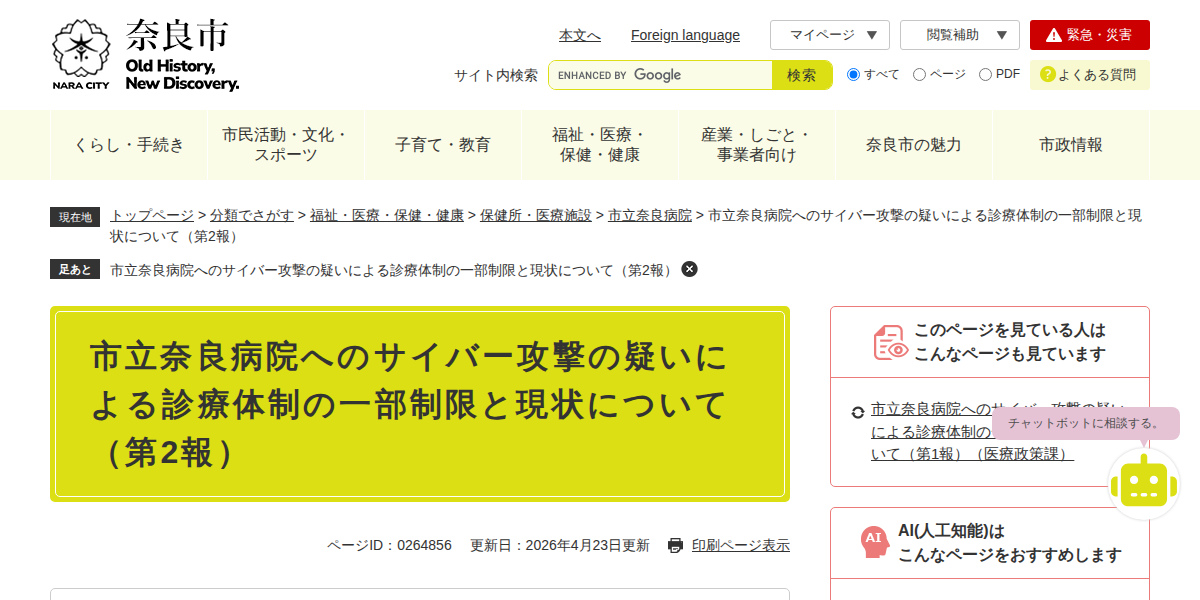
Task: Go to トップページ via breadcrumb link
Action: pyautogui.click(x=150, y=215)
